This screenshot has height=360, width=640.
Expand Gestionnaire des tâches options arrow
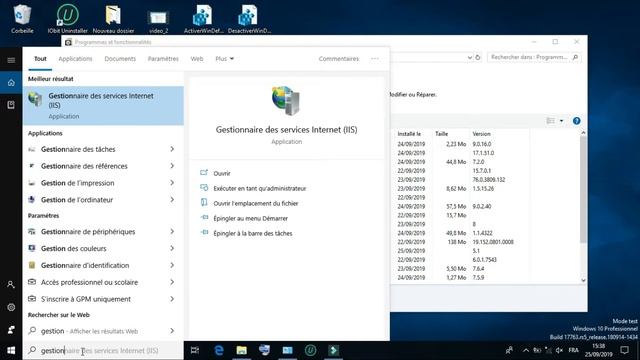coord(172,149)
